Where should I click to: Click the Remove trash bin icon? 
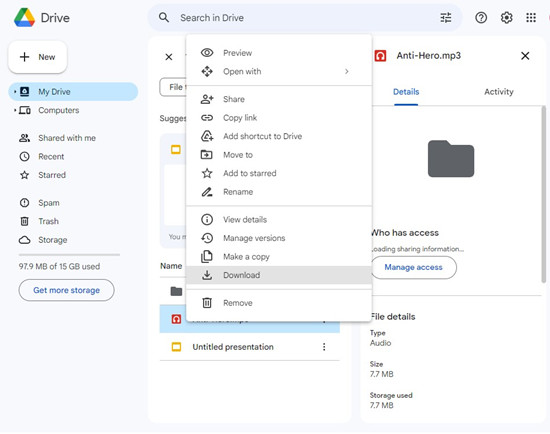pos(207,303)
